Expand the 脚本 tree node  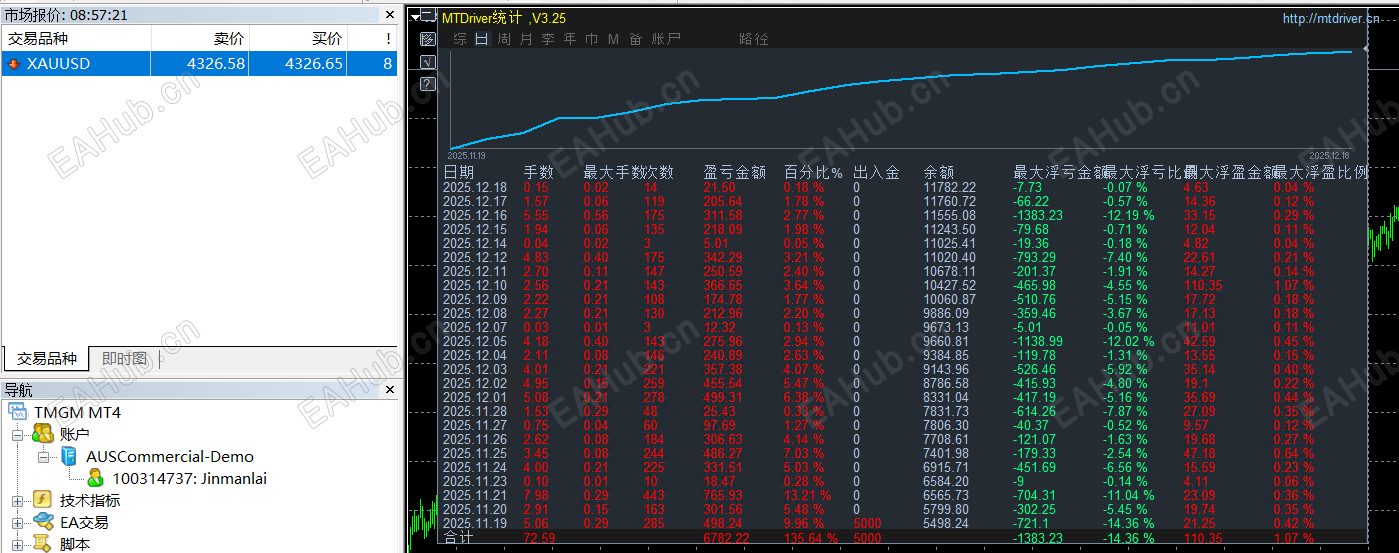tap(17, 545)
